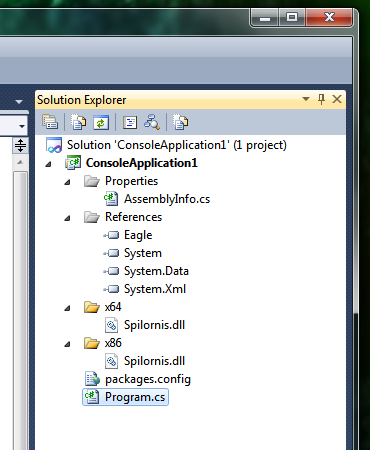Collapse the x86 folder node
Screen dimensions: 370x450
click(68, 344)
